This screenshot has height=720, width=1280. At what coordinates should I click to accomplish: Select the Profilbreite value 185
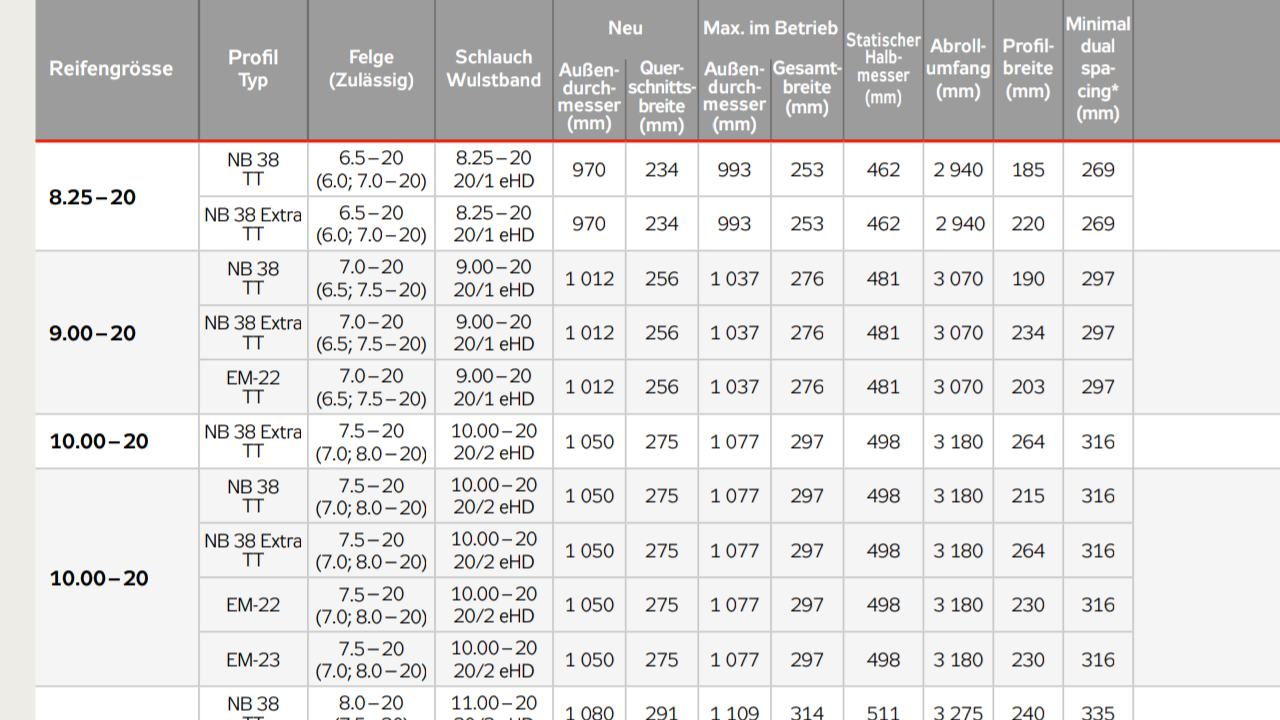point(1028,170)
